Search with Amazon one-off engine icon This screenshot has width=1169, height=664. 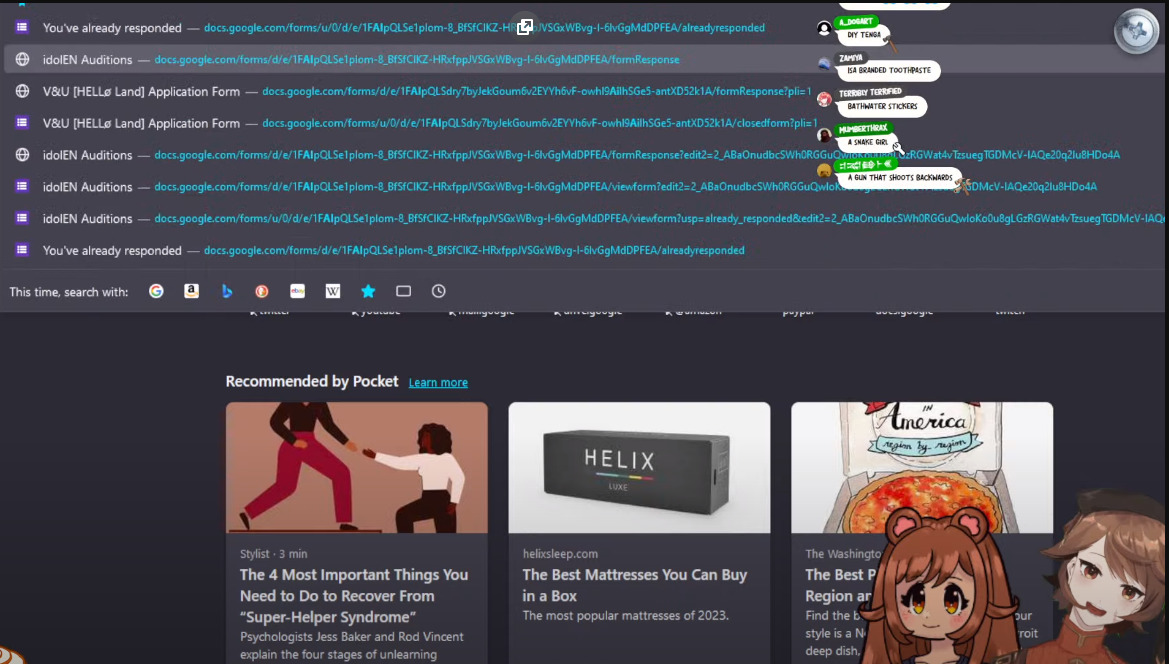pyautogui.click(x=192, y=291)
